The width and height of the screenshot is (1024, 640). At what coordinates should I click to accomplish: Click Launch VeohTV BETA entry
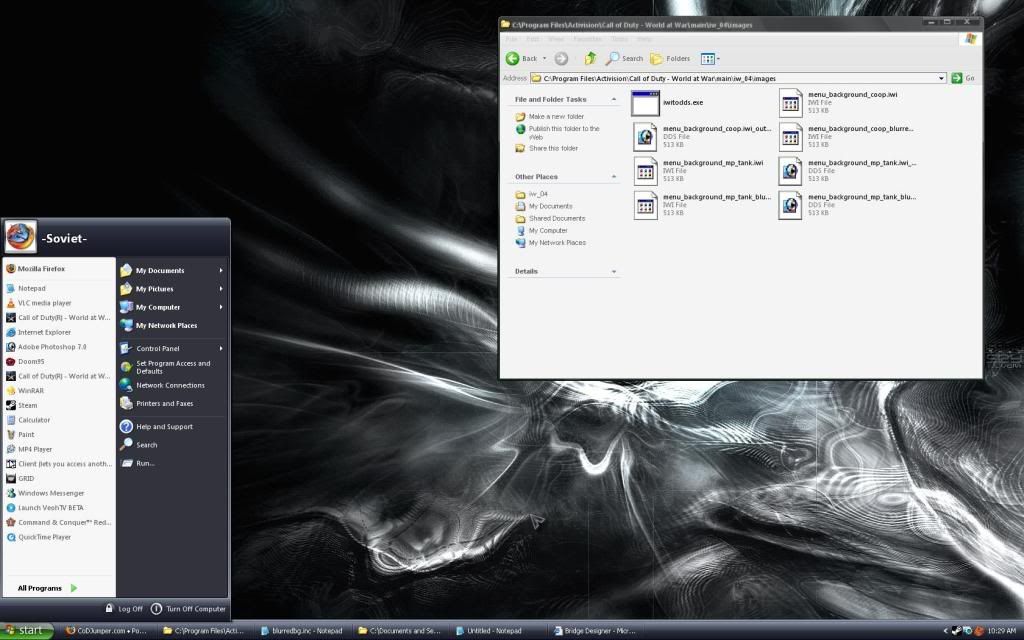click(x=59, y=508)
